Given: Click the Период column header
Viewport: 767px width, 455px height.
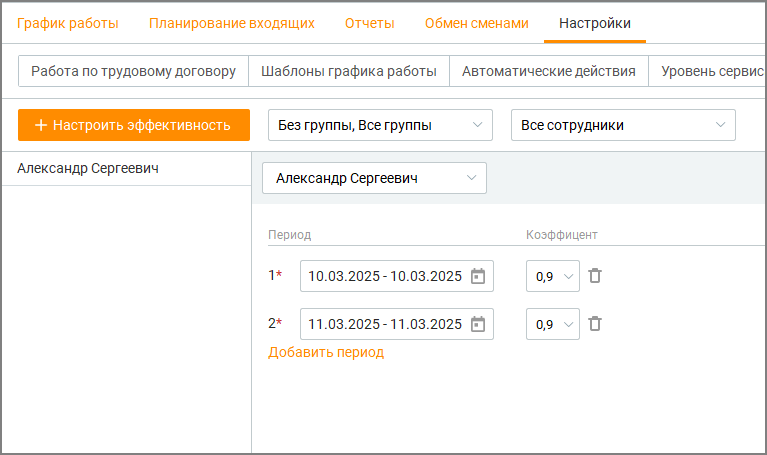Looking at the screenshot, I should (290, 235).
